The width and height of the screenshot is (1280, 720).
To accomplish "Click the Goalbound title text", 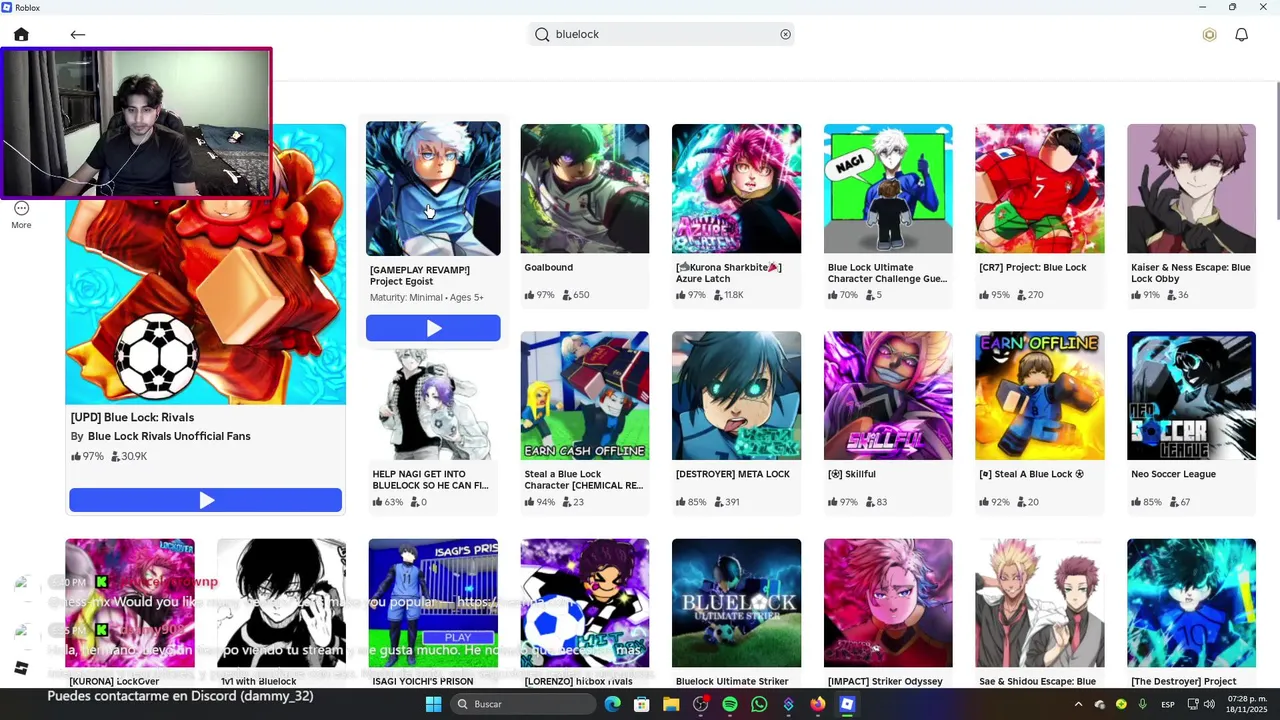I will [x=549, y=267].
